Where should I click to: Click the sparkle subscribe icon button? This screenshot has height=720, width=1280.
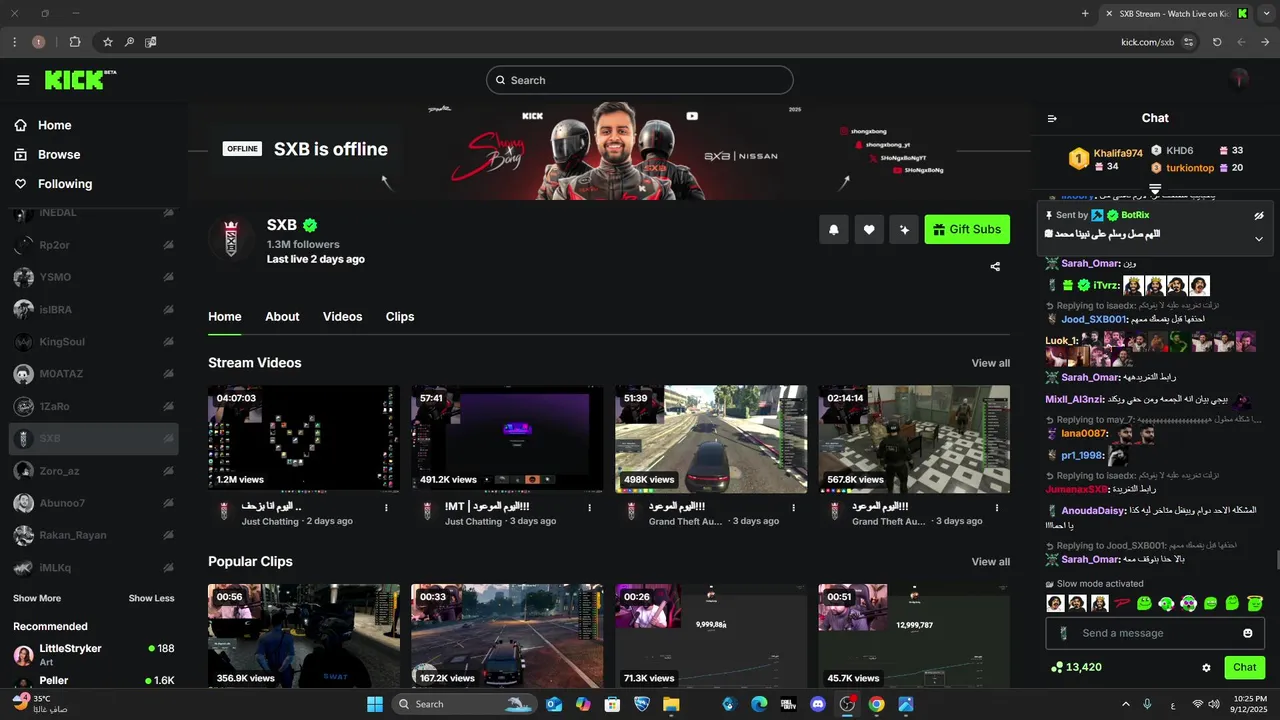tap(903, 229)
